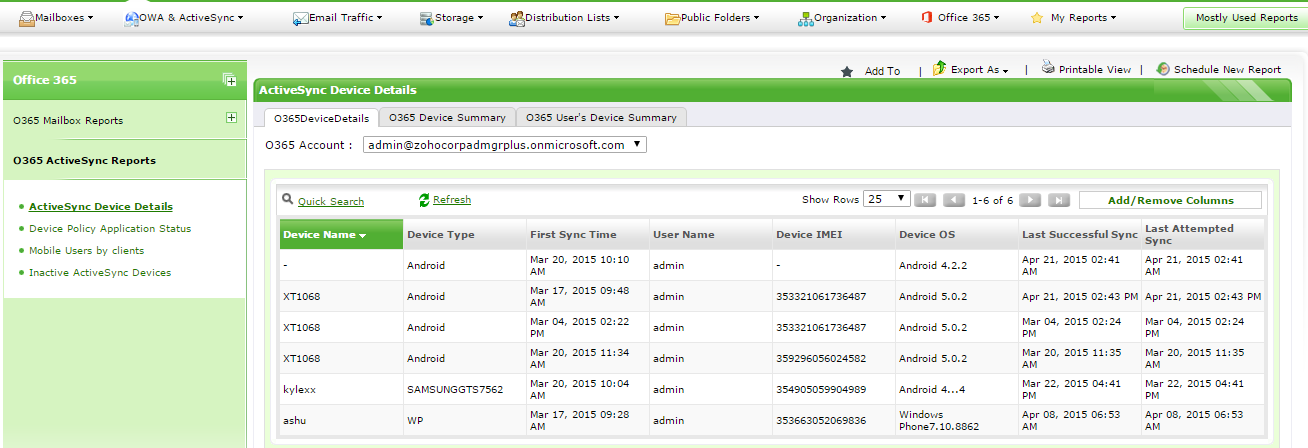
Task: Open ActiveSync Device Details report link
Action: [x=100, y=207]
